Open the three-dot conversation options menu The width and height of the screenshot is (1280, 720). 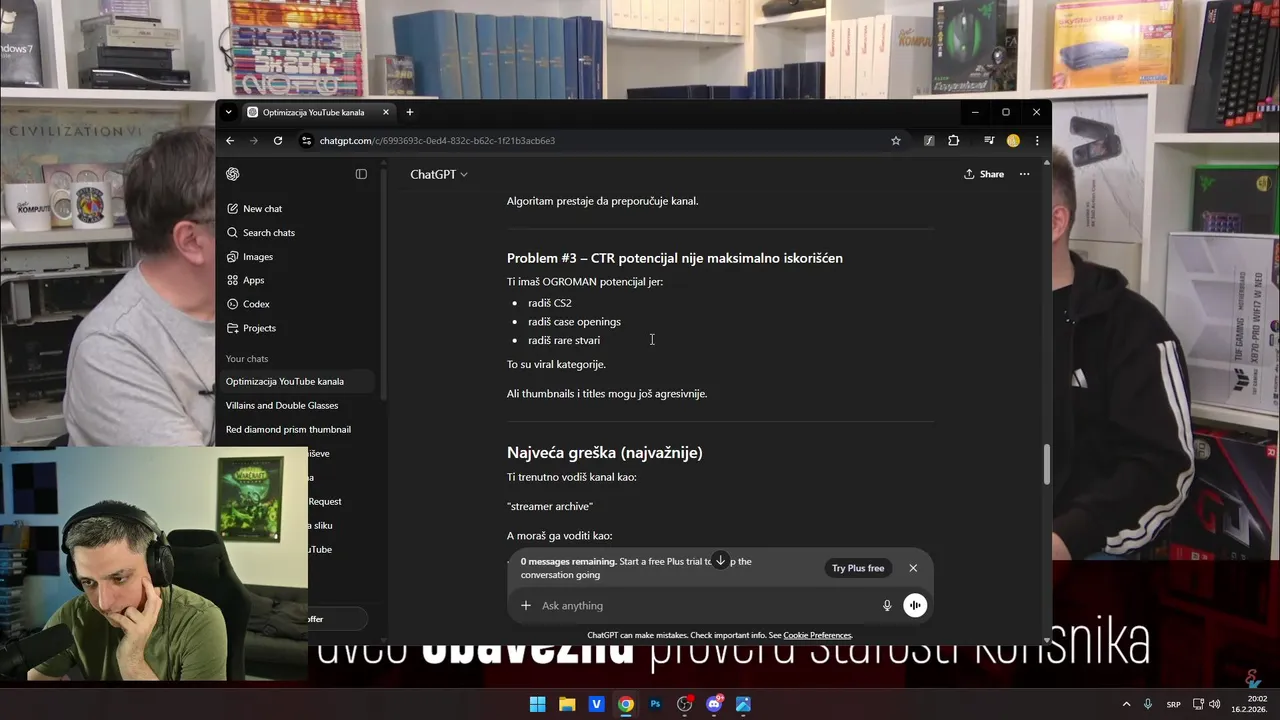click(1024, 174)
